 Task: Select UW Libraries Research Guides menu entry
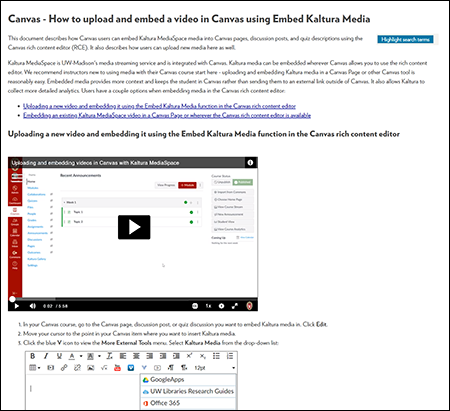point(189,391)
